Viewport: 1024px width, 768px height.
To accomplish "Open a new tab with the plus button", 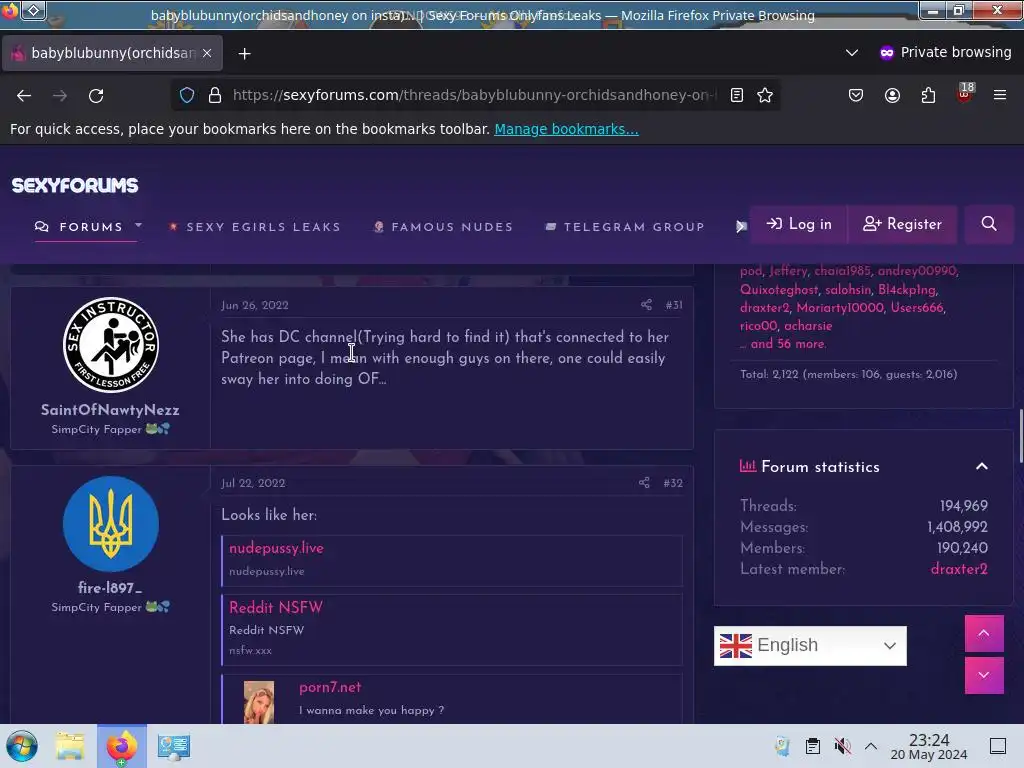I will [x=244, y=54].
